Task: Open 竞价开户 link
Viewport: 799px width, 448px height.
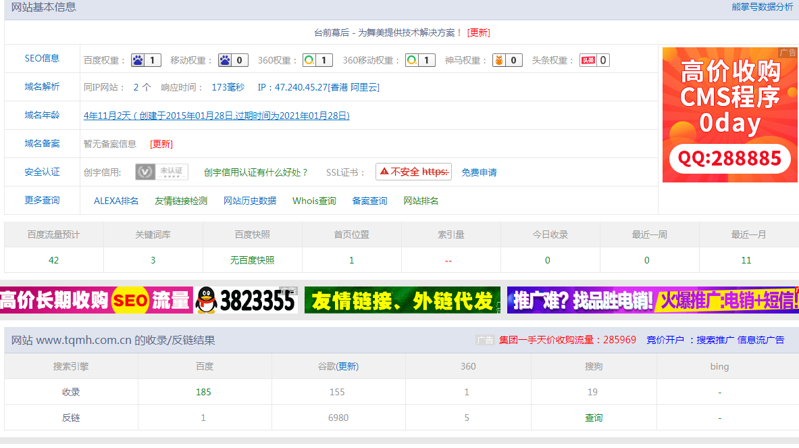Action: click(x=665, y=340)
